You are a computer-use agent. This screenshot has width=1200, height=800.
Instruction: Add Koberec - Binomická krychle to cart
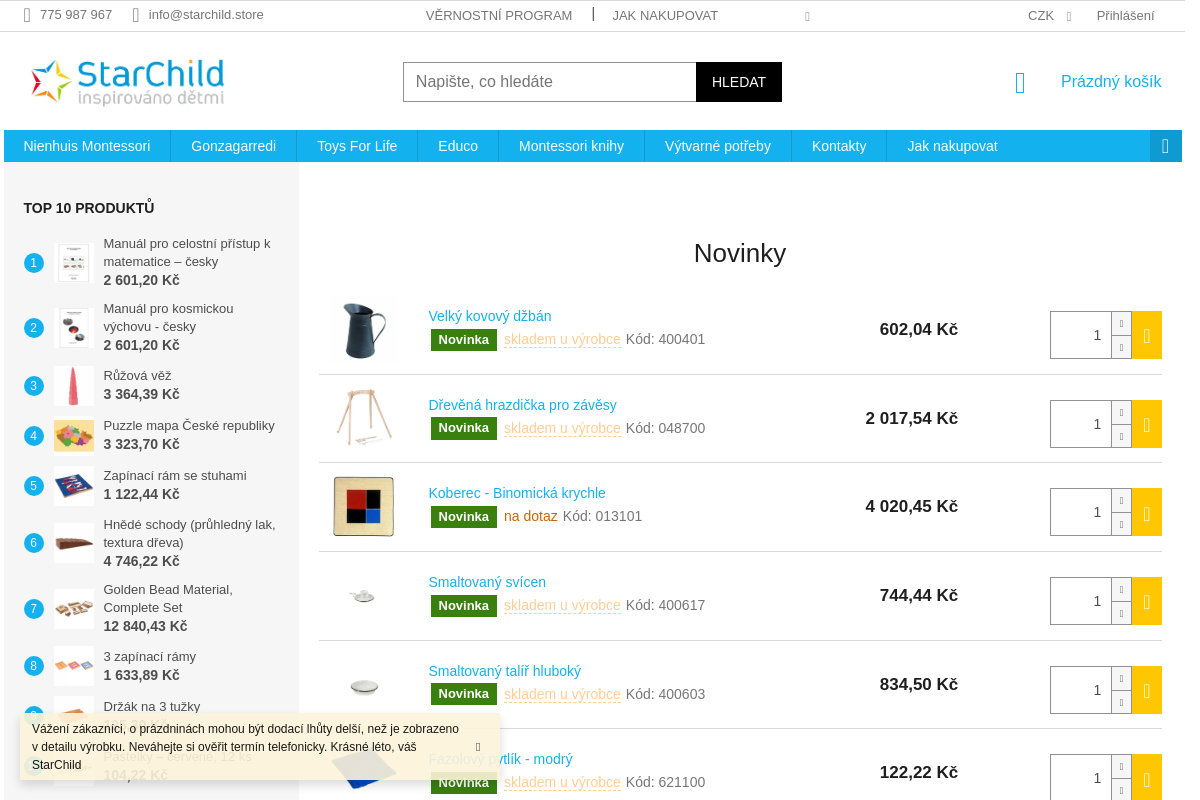pyautogui.click(x=1146, y=512)
